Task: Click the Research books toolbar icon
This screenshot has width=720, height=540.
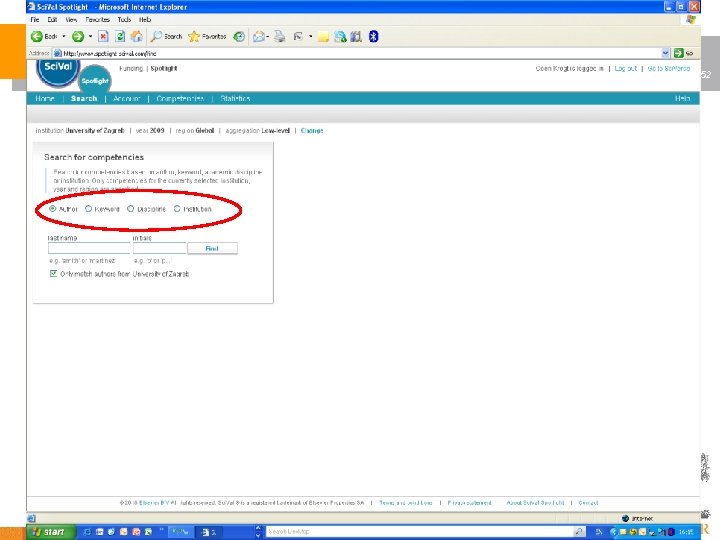Action: pos(356,37)
